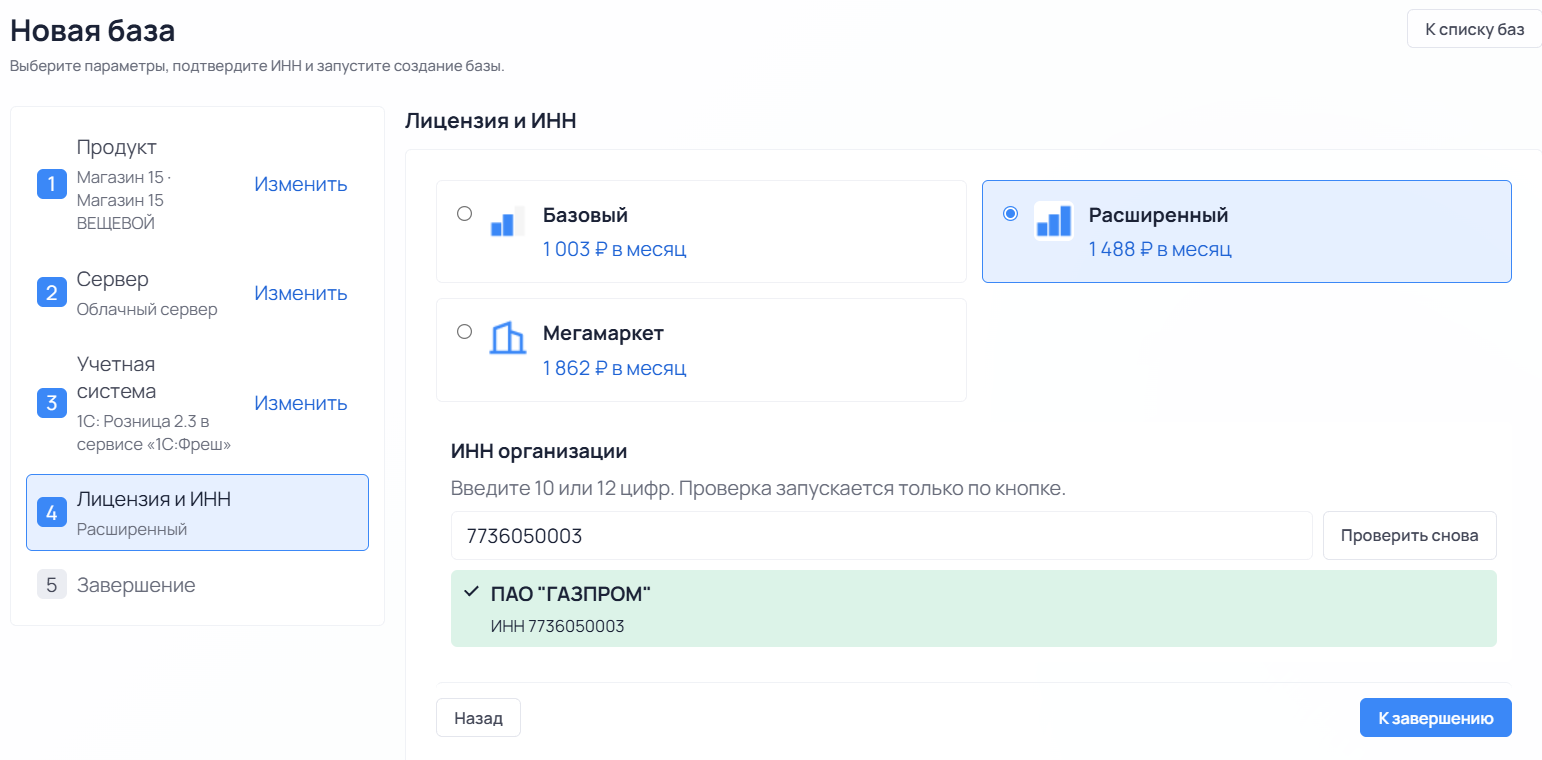Click step number 1 badge for Продукт
The image size is (1542, 760).
52,185
